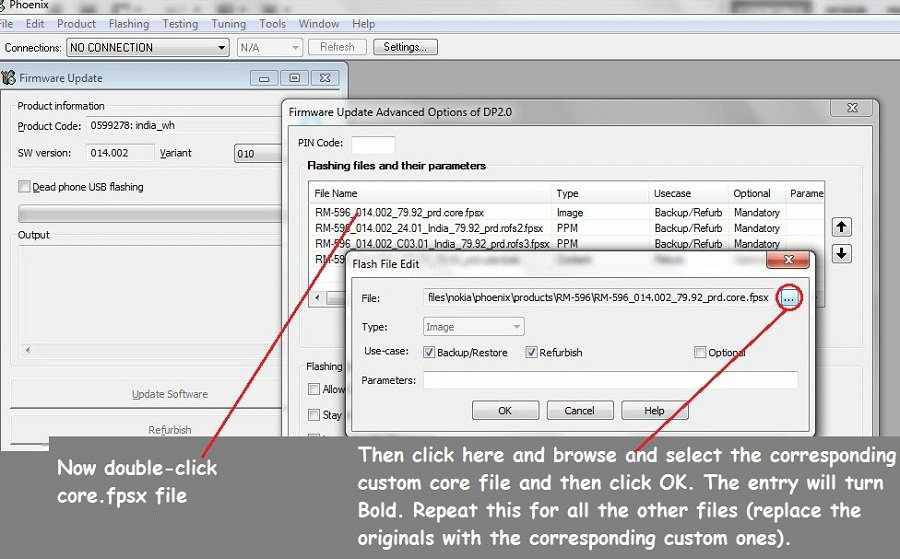Open the Tuning menu
This screenshot has width=900, height=559.
(228, 24)
